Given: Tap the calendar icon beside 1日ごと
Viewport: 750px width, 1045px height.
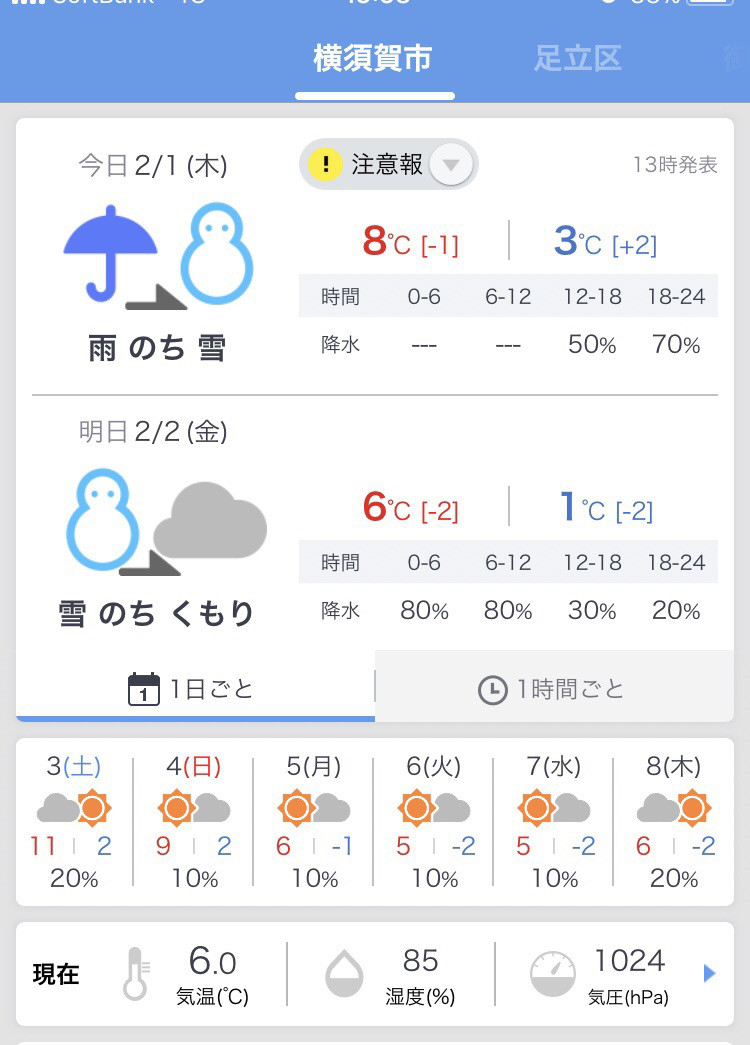Looking at the screenshot, I should [x=143, y=689].
